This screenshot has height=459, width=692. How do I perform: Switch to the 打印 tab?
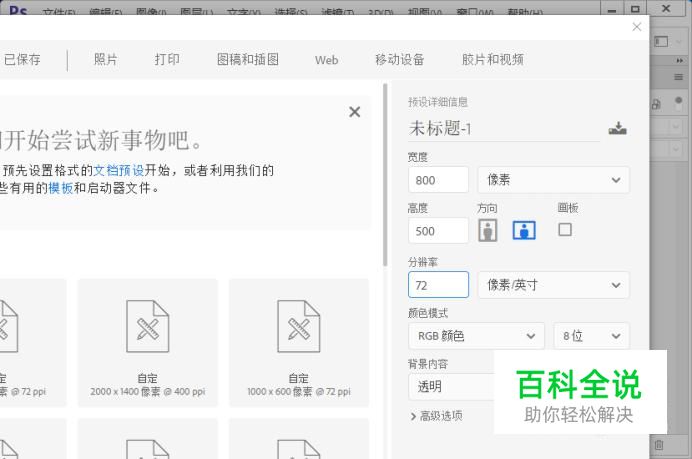pyautogui.click(x=167, y=59)
